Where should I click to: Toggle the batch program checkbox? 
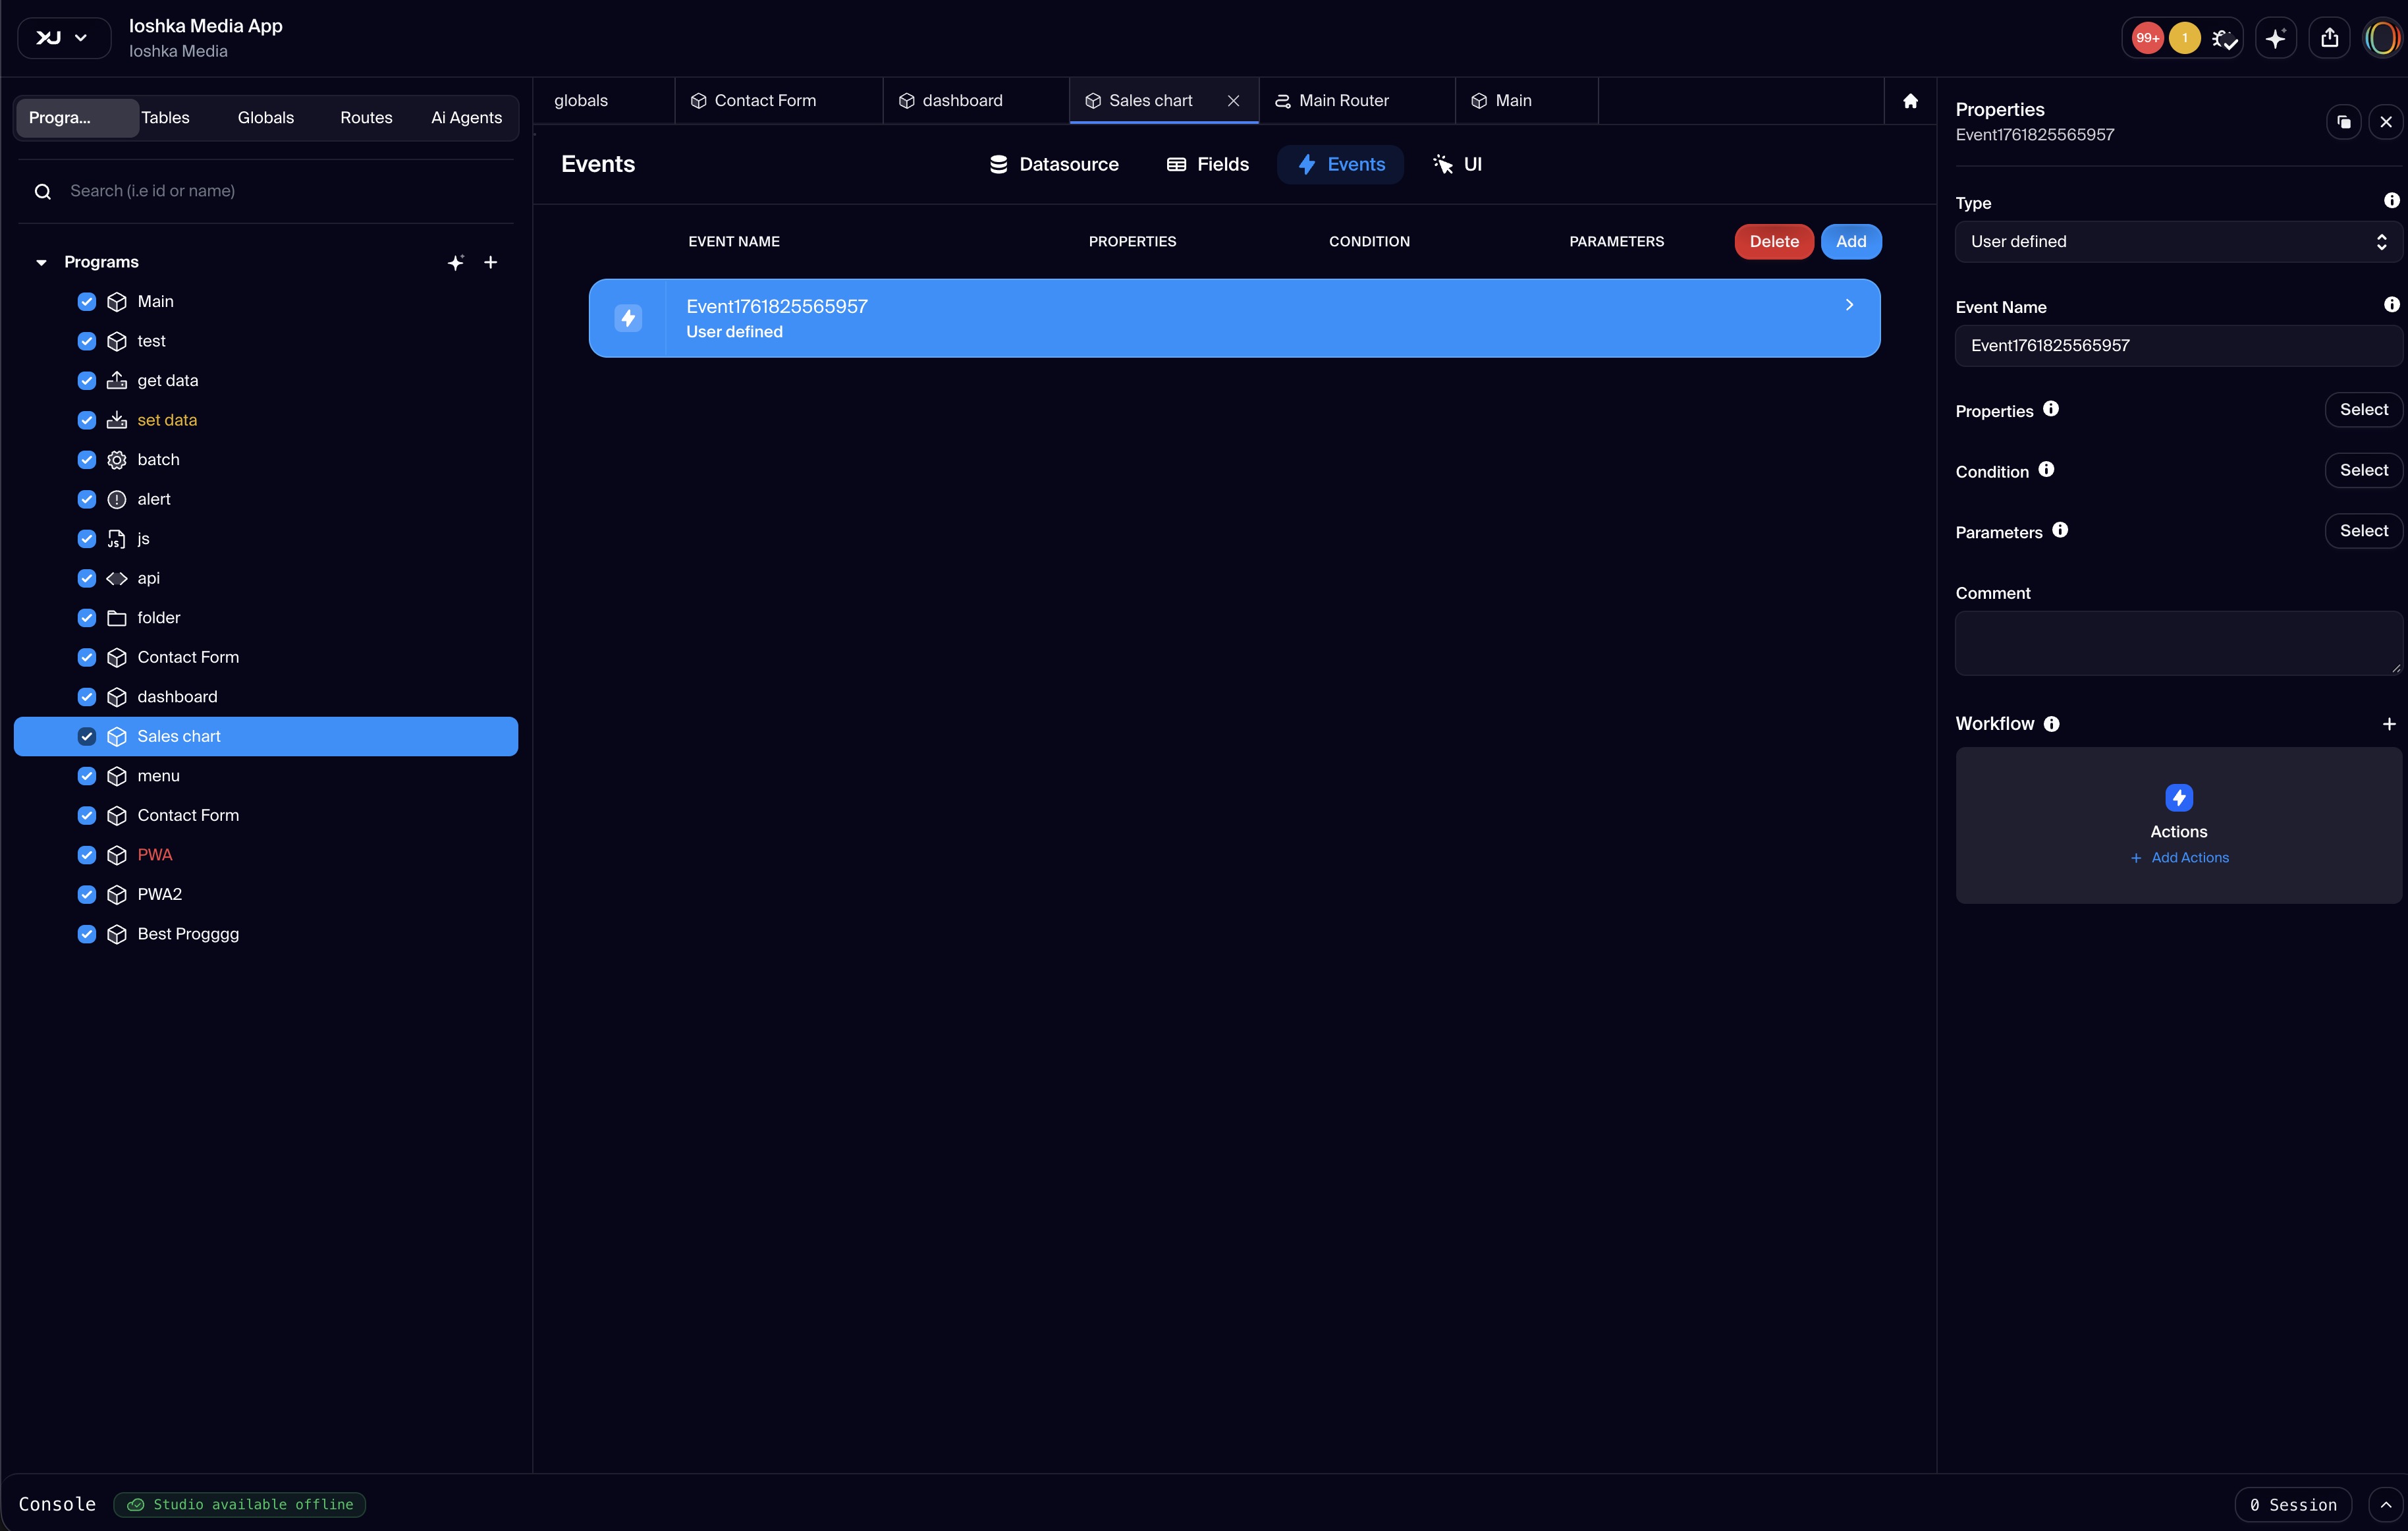coord(87,460)
